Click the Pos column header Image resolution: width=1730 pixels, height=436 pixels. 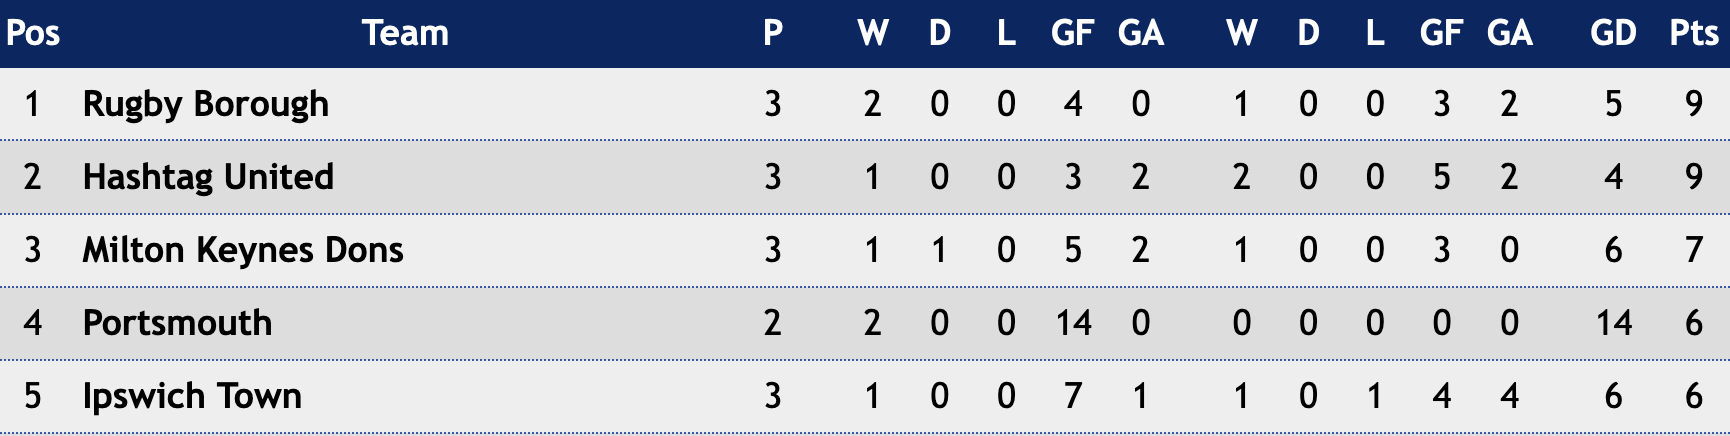click(33, 33)
